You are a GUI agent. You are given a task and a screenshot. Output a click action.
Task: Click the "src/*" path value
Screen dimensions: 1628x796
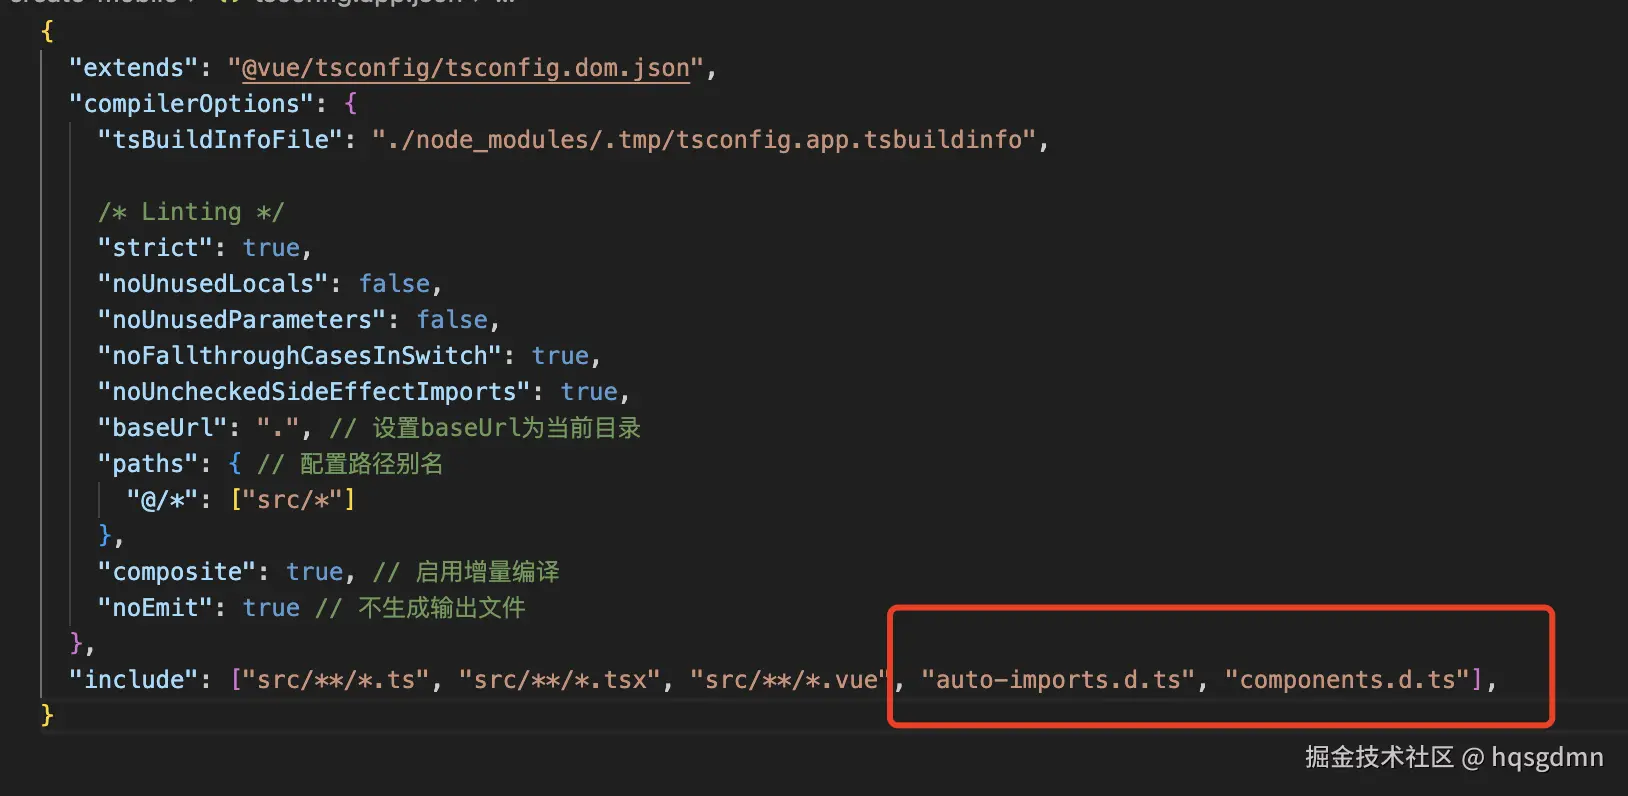tap(292, 500)
